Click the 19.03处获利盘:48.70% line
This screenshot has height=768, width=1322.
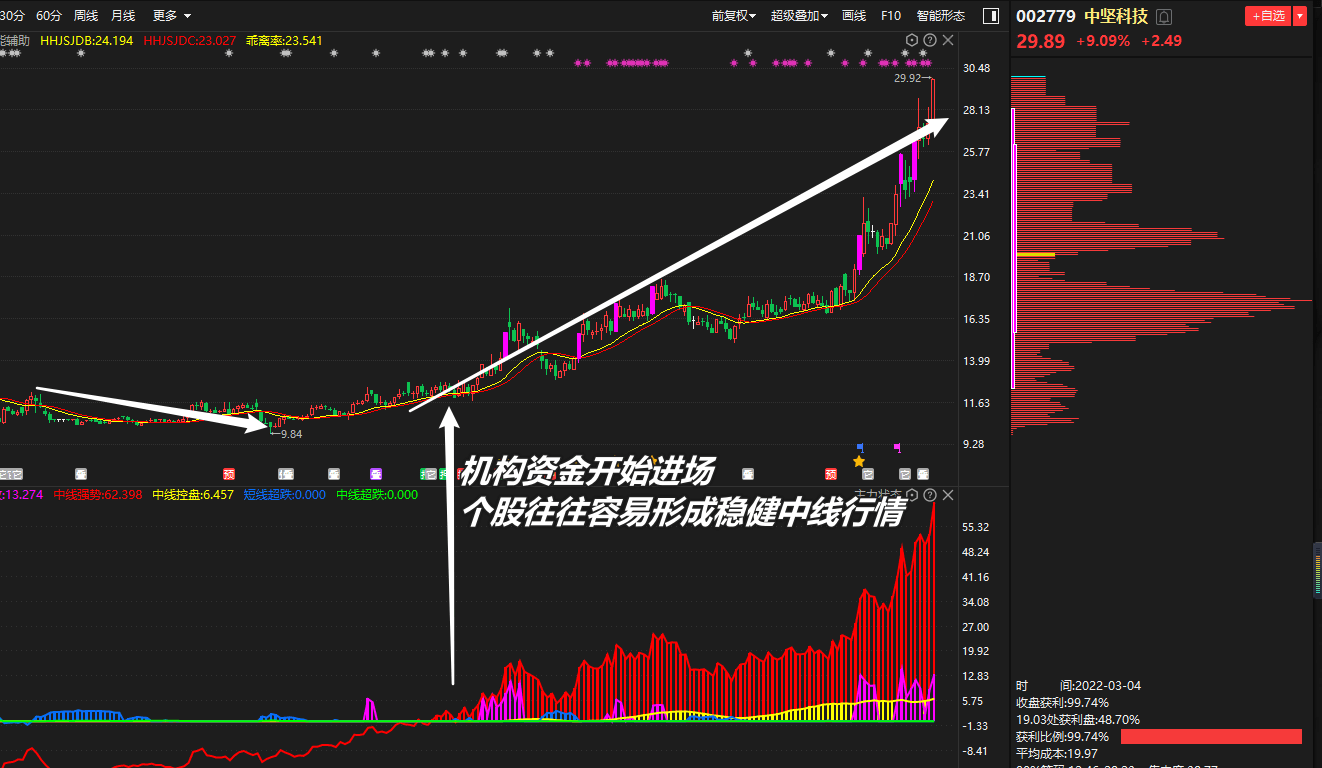coord(1078,720)
